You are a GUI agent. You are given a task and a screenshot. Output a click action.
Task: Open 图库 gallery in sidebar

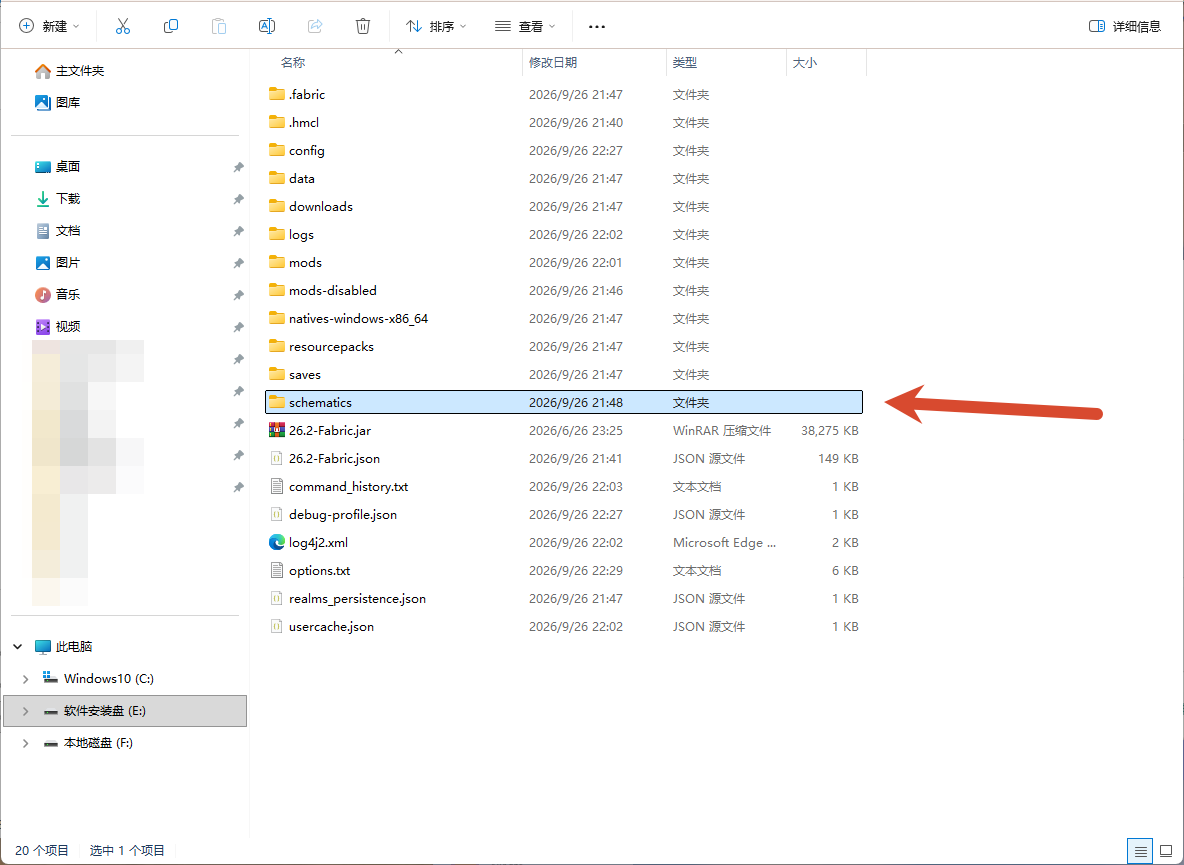tap(57, 103)
